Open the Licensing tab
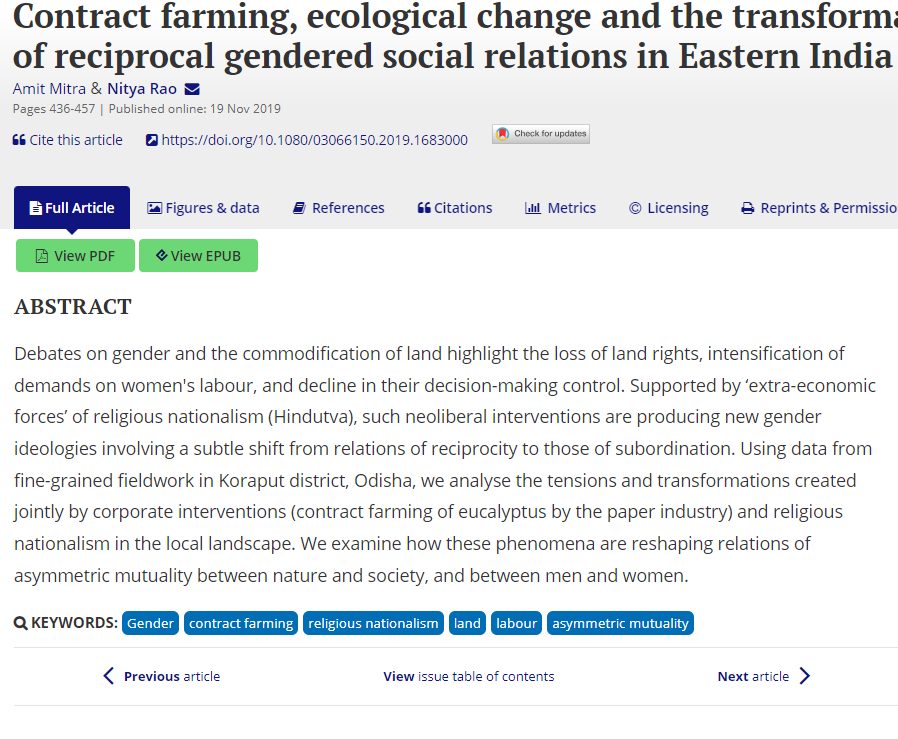 pos(668,208)
